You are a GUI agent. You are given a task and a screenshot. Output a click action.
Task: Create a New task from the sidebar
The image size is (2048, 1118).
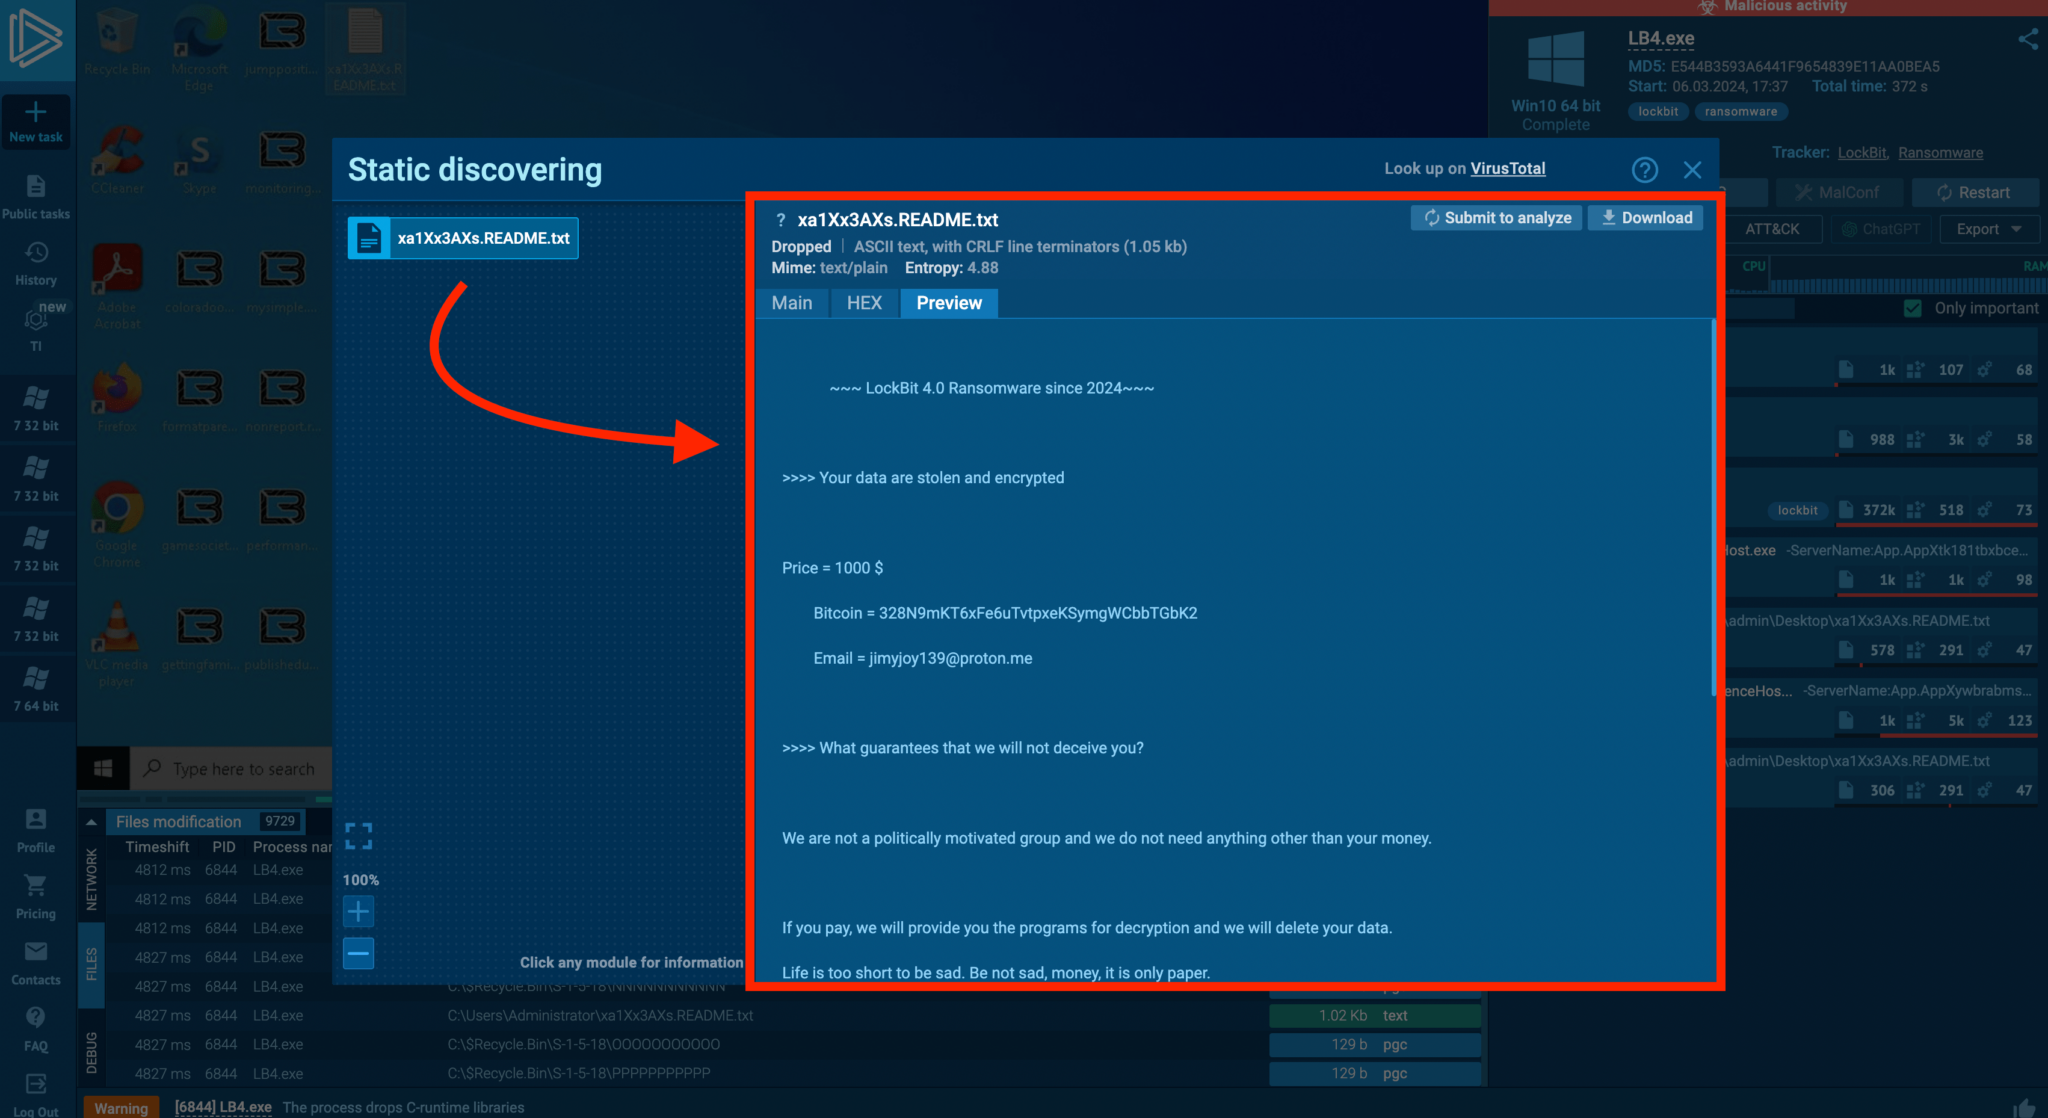tap(36, 120)
